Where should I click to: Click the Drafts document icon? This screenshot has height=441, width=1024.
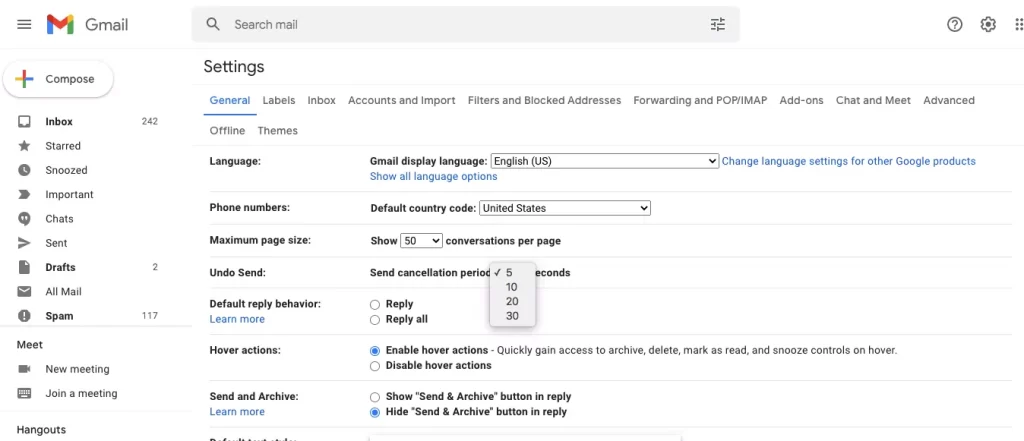(x=24, y=267)
